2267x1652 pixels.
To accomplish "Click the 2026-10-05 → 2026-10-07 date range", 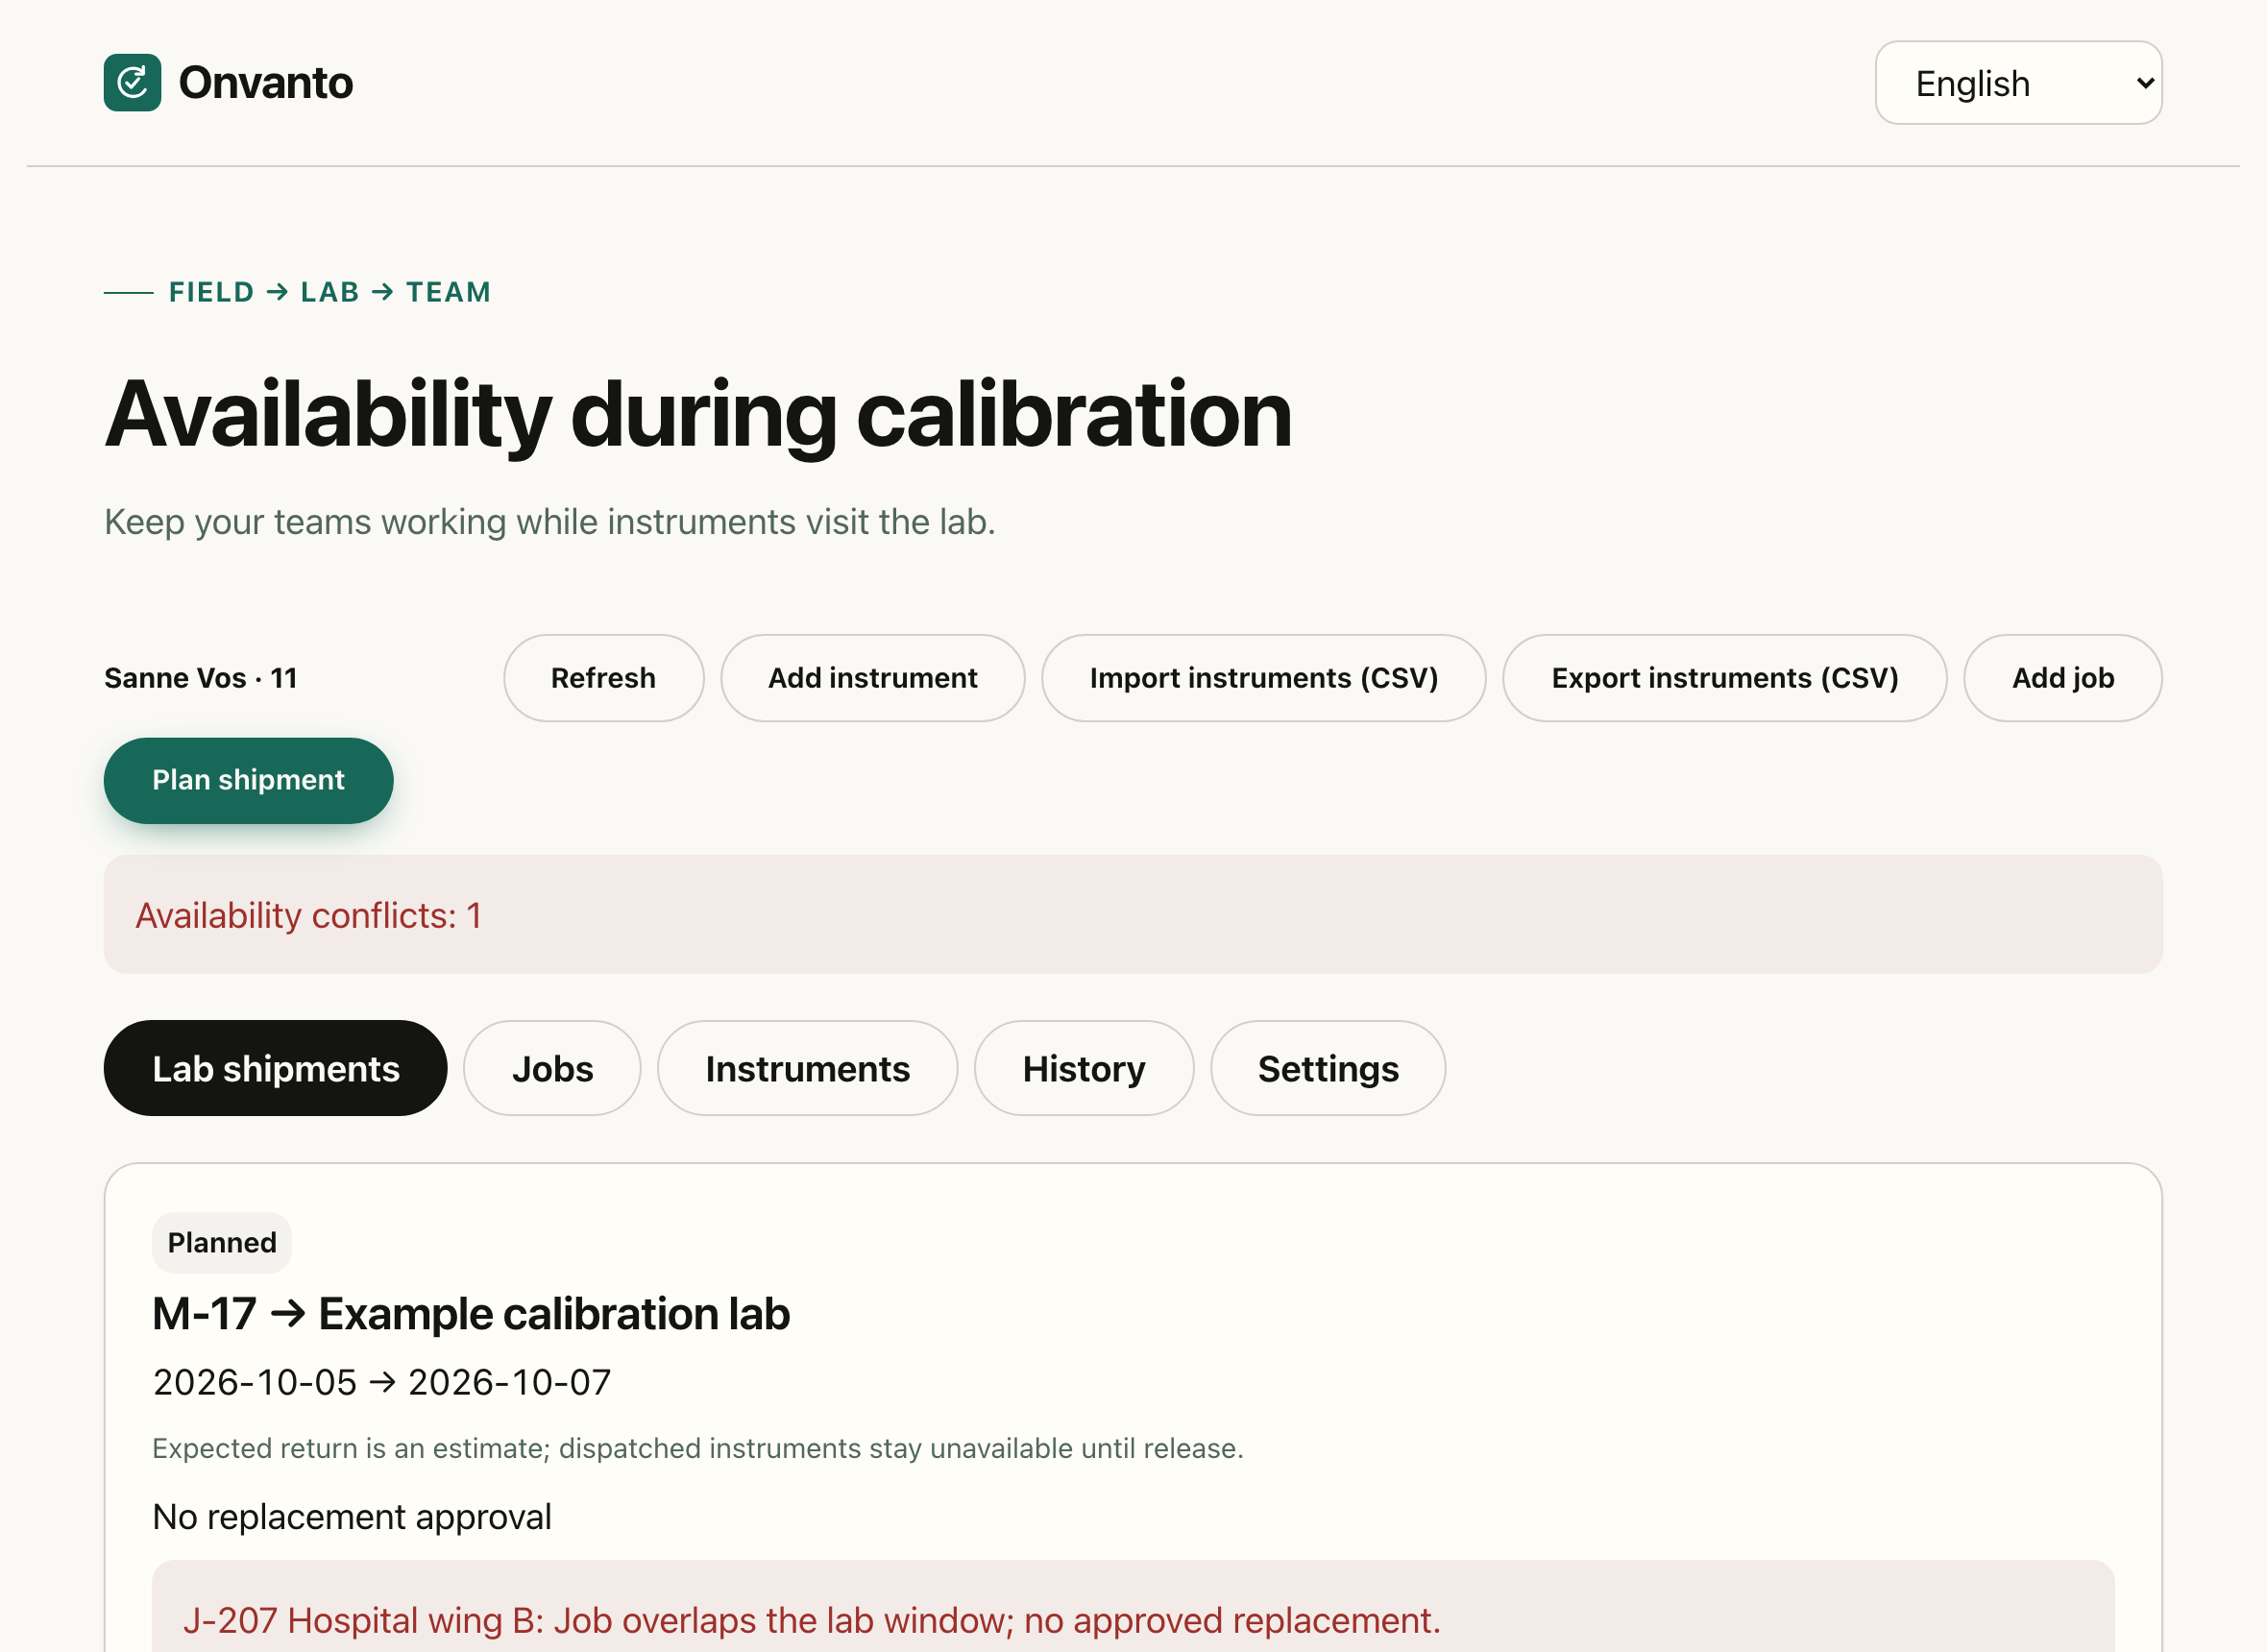I will pyautogui.click(x=381, y=1381).
